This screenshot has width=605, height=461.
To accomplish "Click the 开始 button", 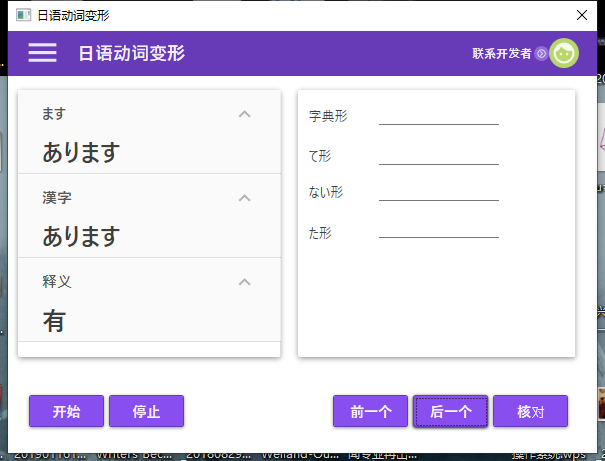I will tap(66, 411).
